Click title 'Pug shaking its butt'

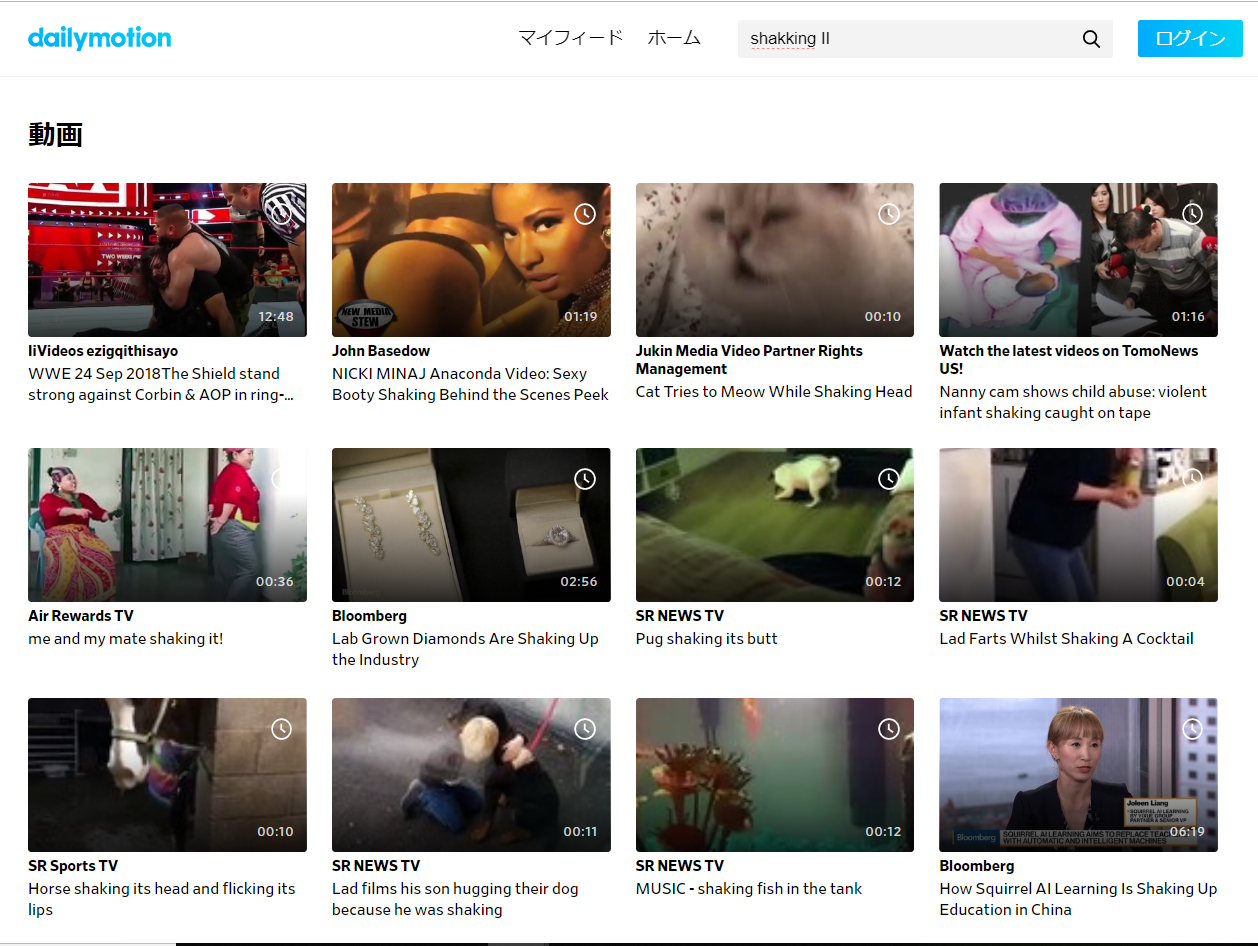[x=707, y=639]
